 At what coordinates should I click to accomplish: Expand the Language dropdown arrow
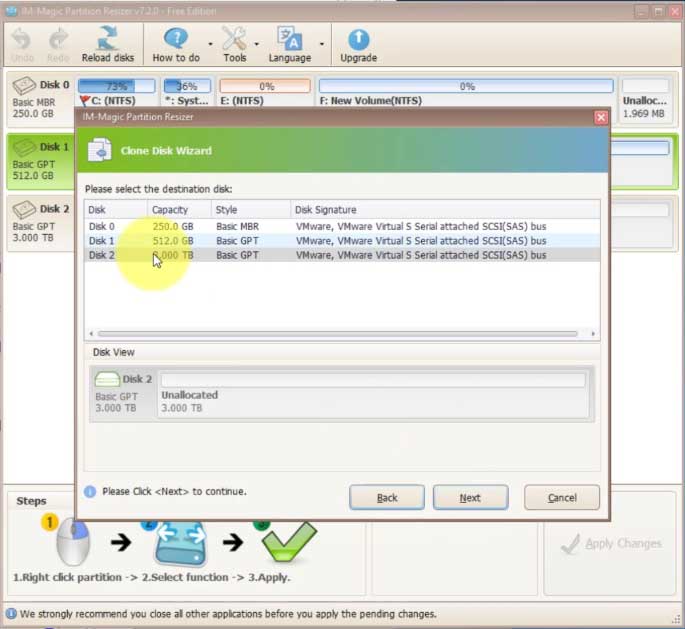[322, 44]
